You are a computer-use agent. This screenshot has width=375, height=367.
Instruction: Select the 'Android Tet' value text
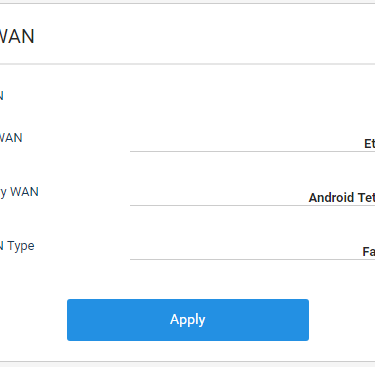[342, 198]
